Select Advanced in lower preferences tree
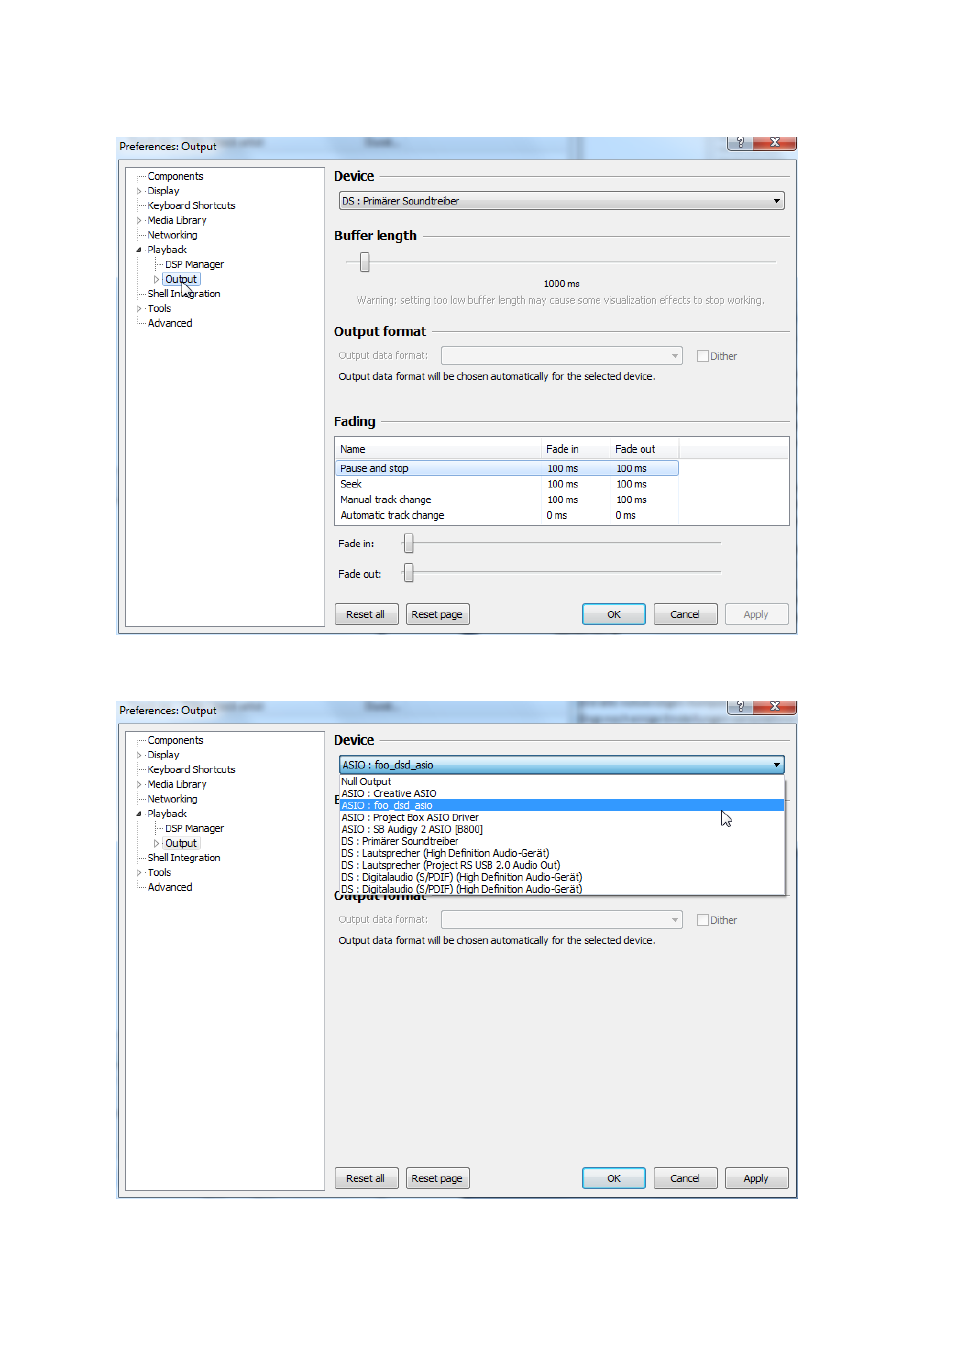The image size is (955, 1350). pos(170,887)
